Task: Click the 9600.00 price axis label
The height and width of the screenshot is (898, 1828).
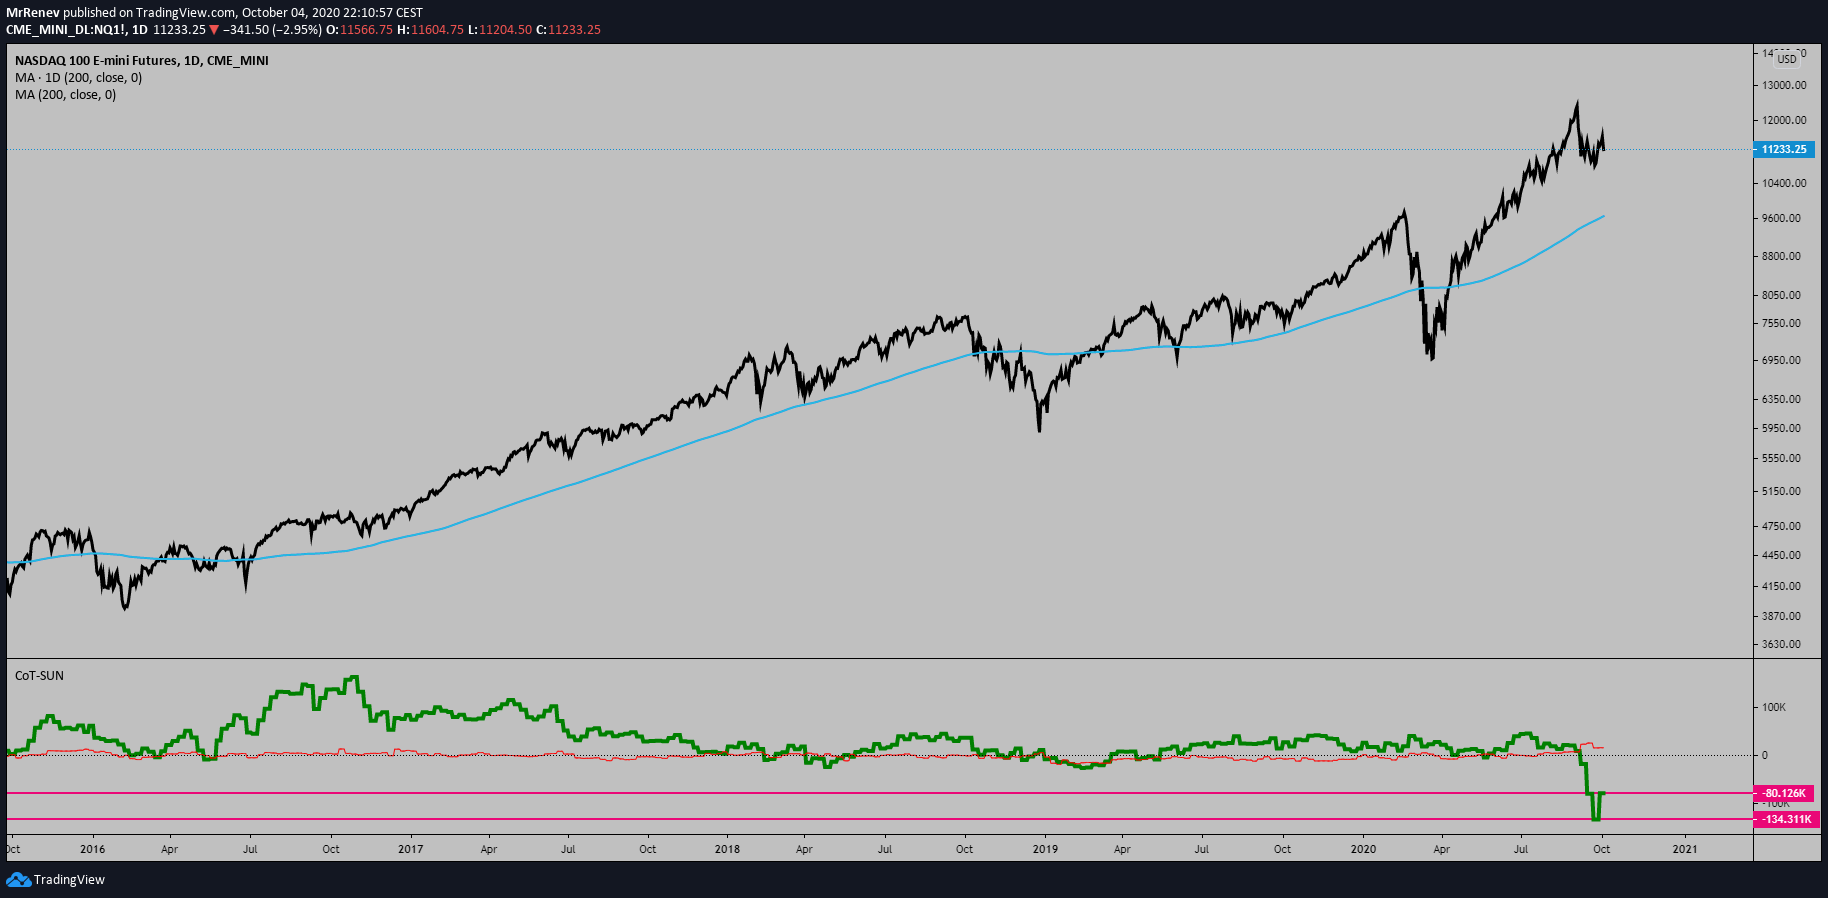Action: (x=1781, y=218)
